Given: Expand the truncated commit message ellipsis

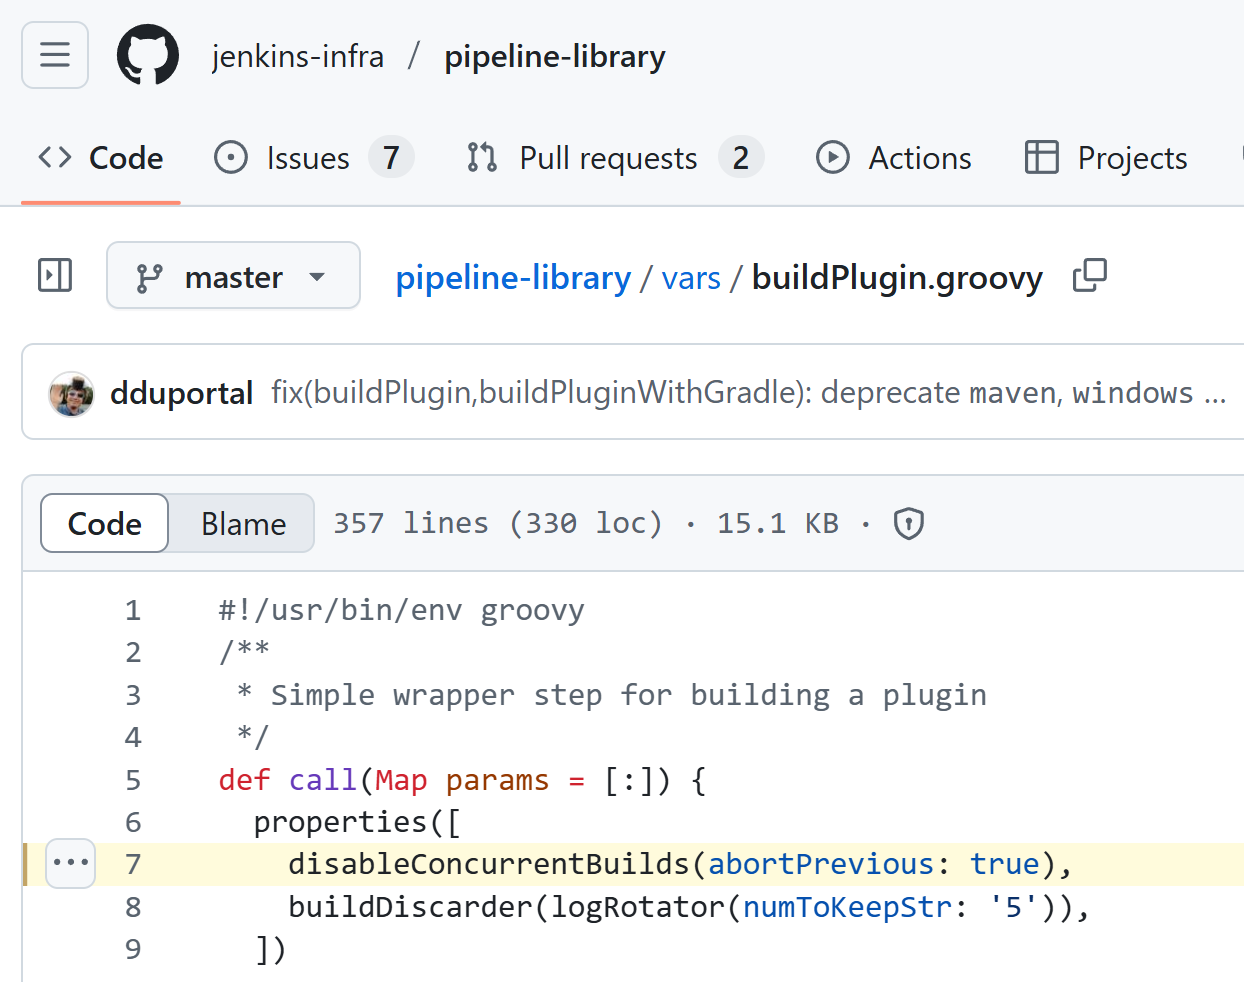Looking at the screenshot, I should point(1215,393).
